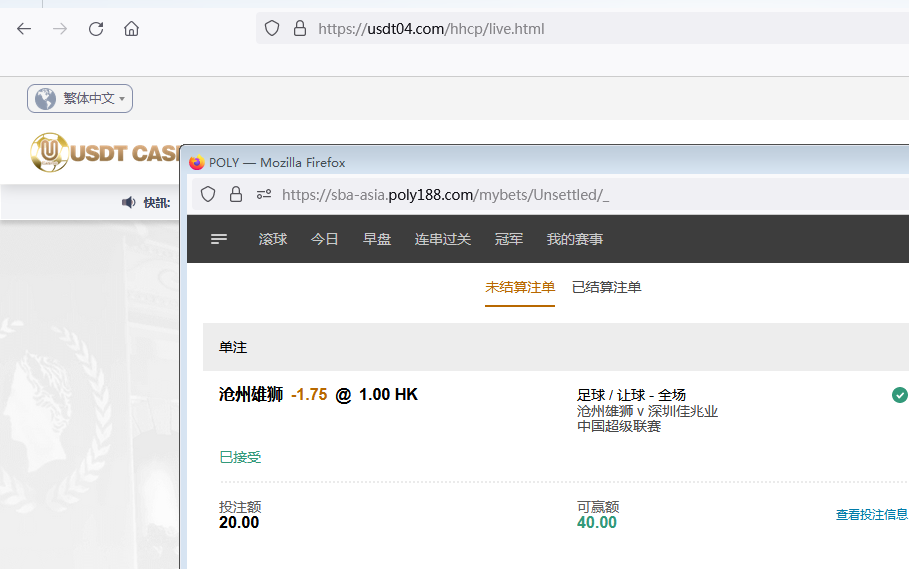Click the Firefox logo in POLY window title
This screenshot has height=569, width=909.
click(197, 162)
